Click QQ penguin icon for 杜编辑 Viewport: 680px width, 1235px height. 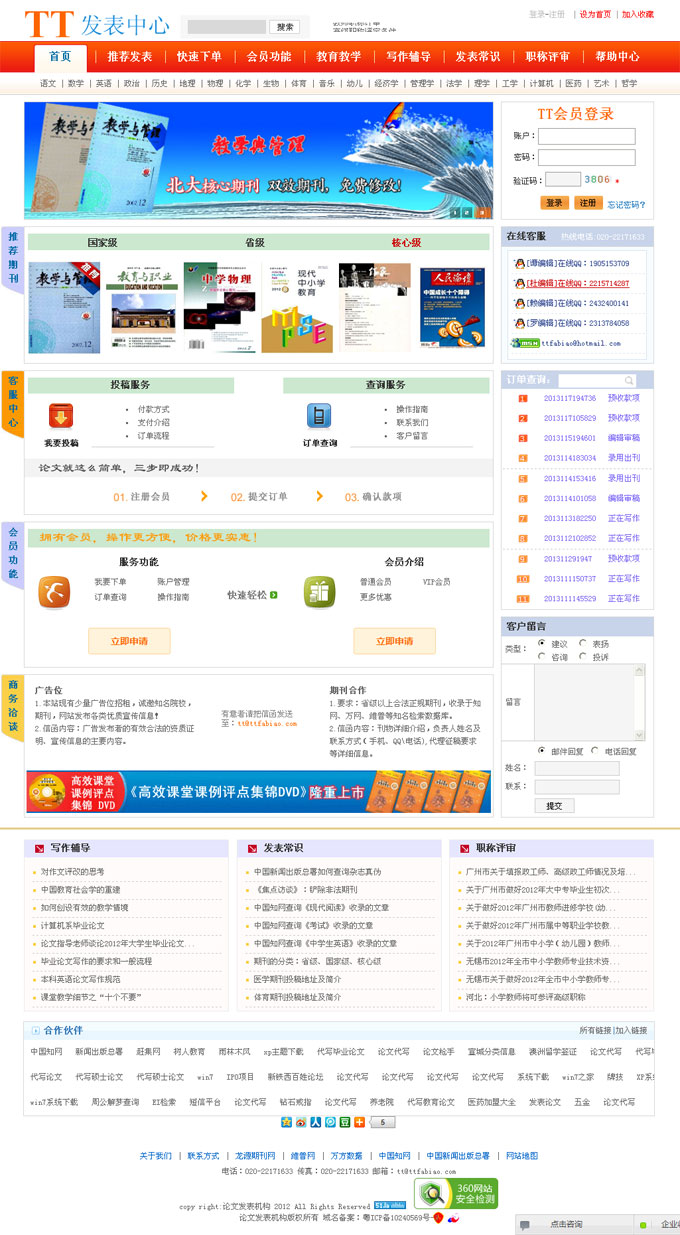tap(519, 283)
